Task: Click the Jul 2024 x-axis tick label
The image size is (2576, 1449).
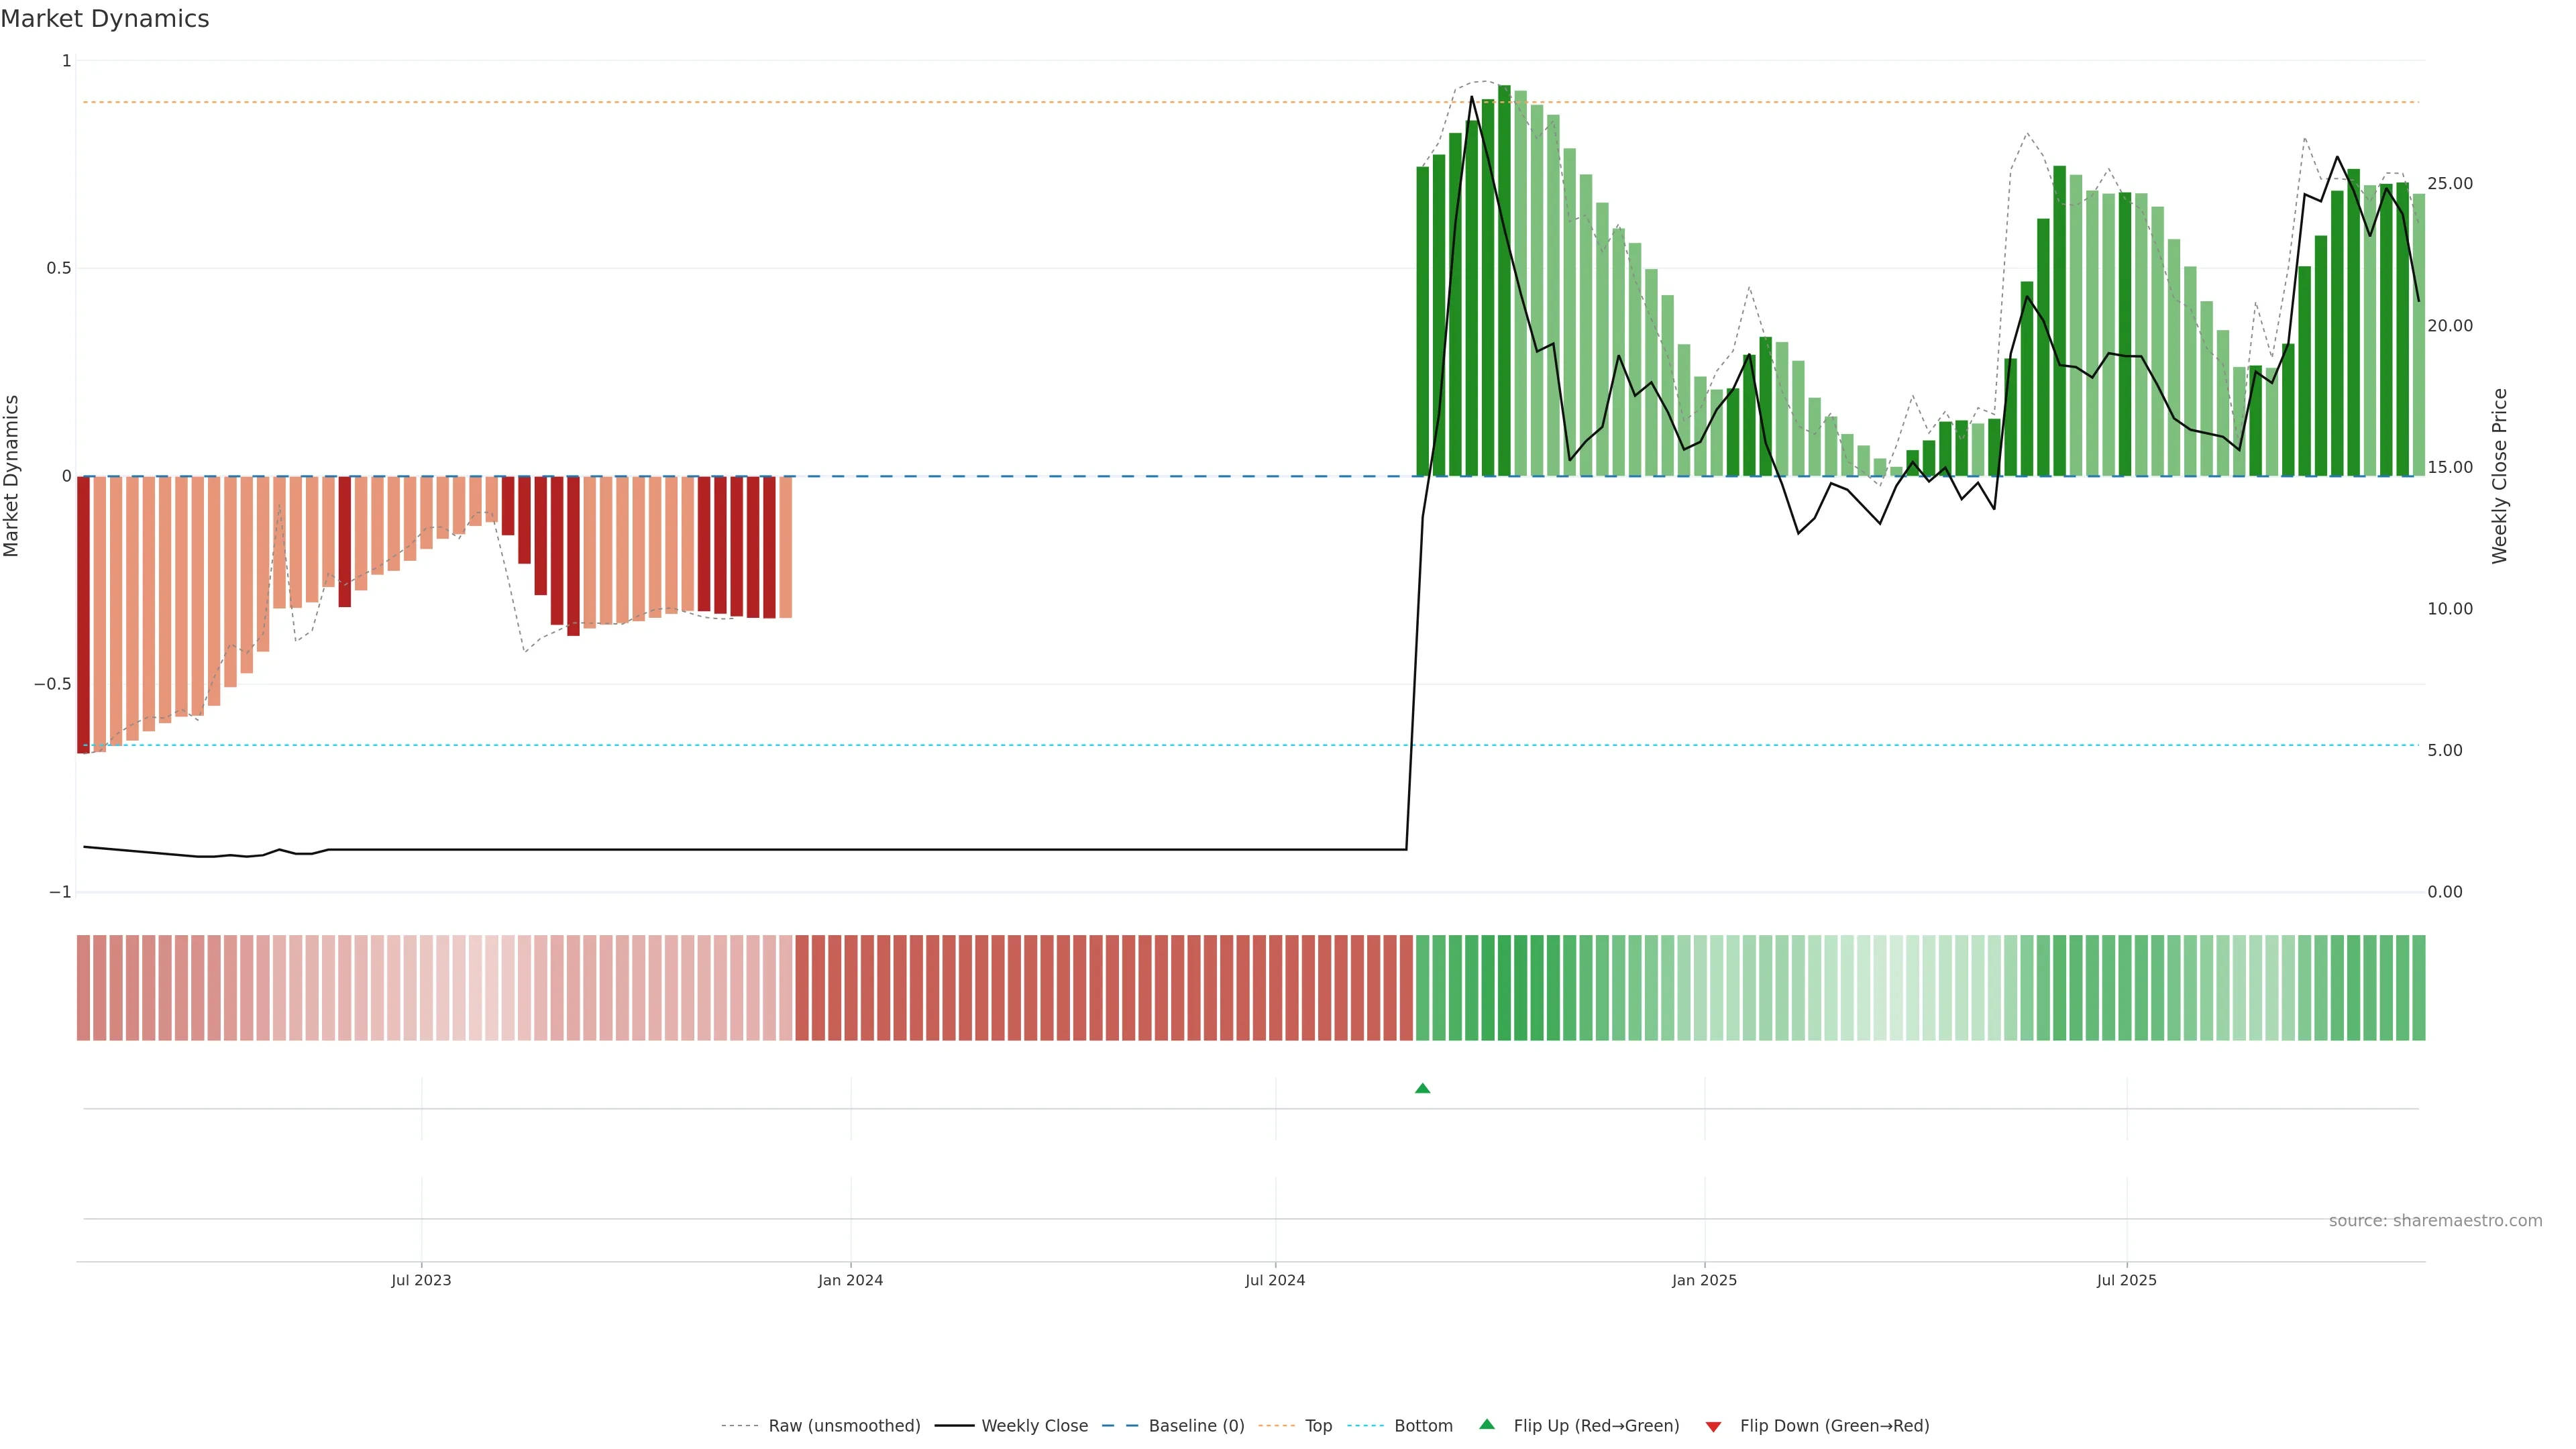Action: 1275,1280
